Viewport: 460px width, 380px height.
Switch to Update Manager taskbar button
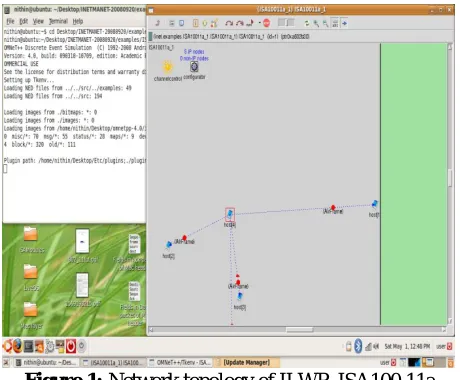click(x=246, y=362)
